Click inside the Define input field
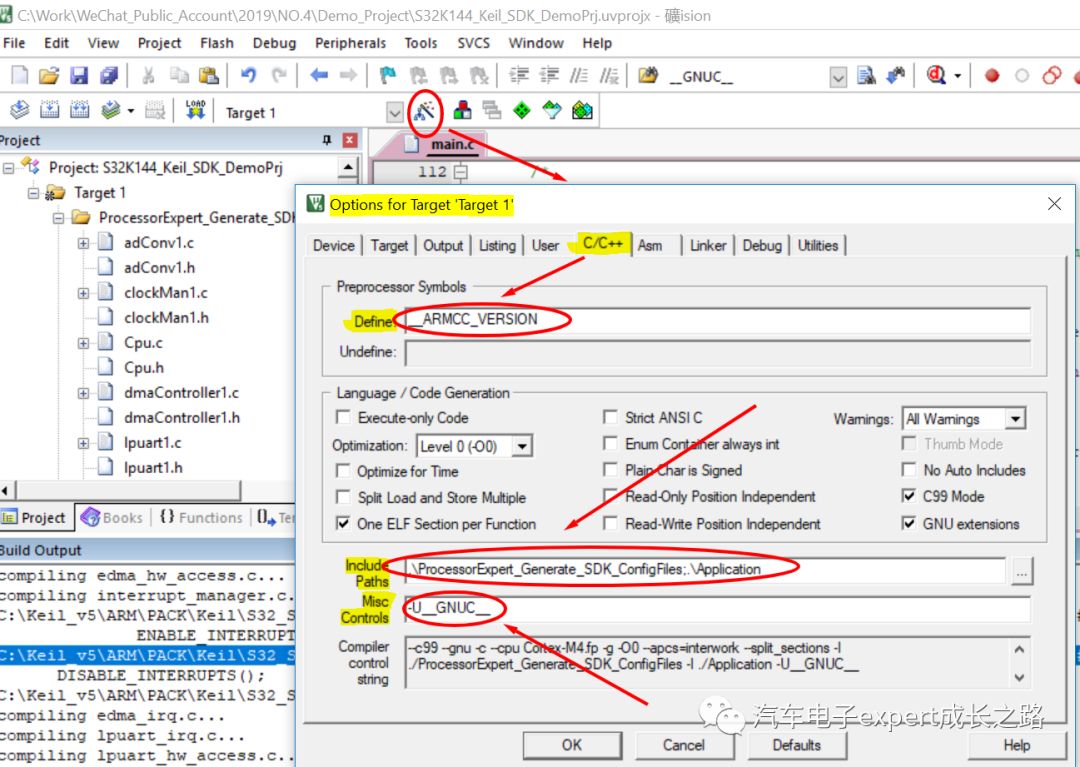This screenshot has width=1080, height=767. [718, 320]
